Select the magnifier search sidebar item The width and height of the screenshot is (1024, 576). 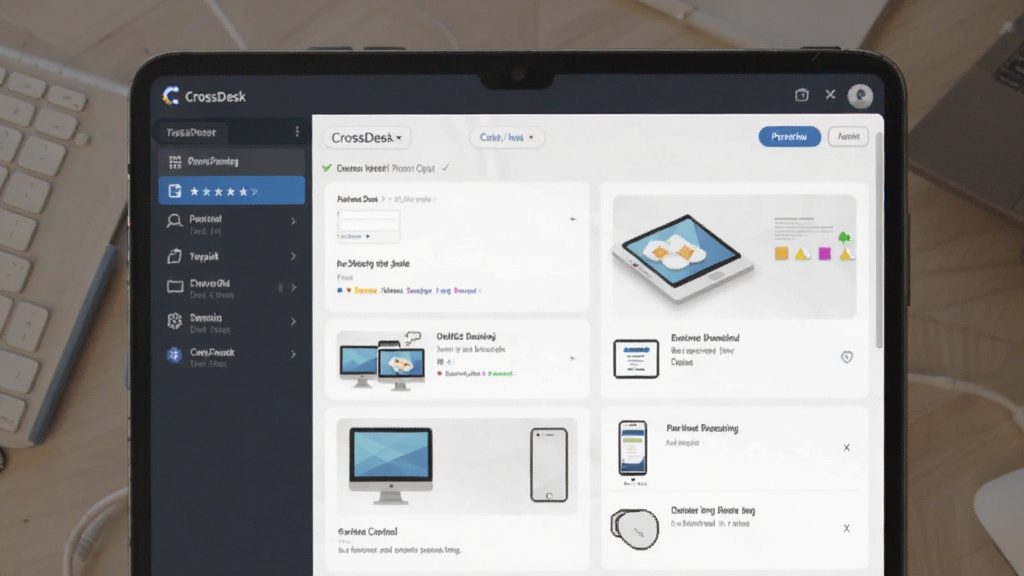pyautogui.click(x=231, y=224)
